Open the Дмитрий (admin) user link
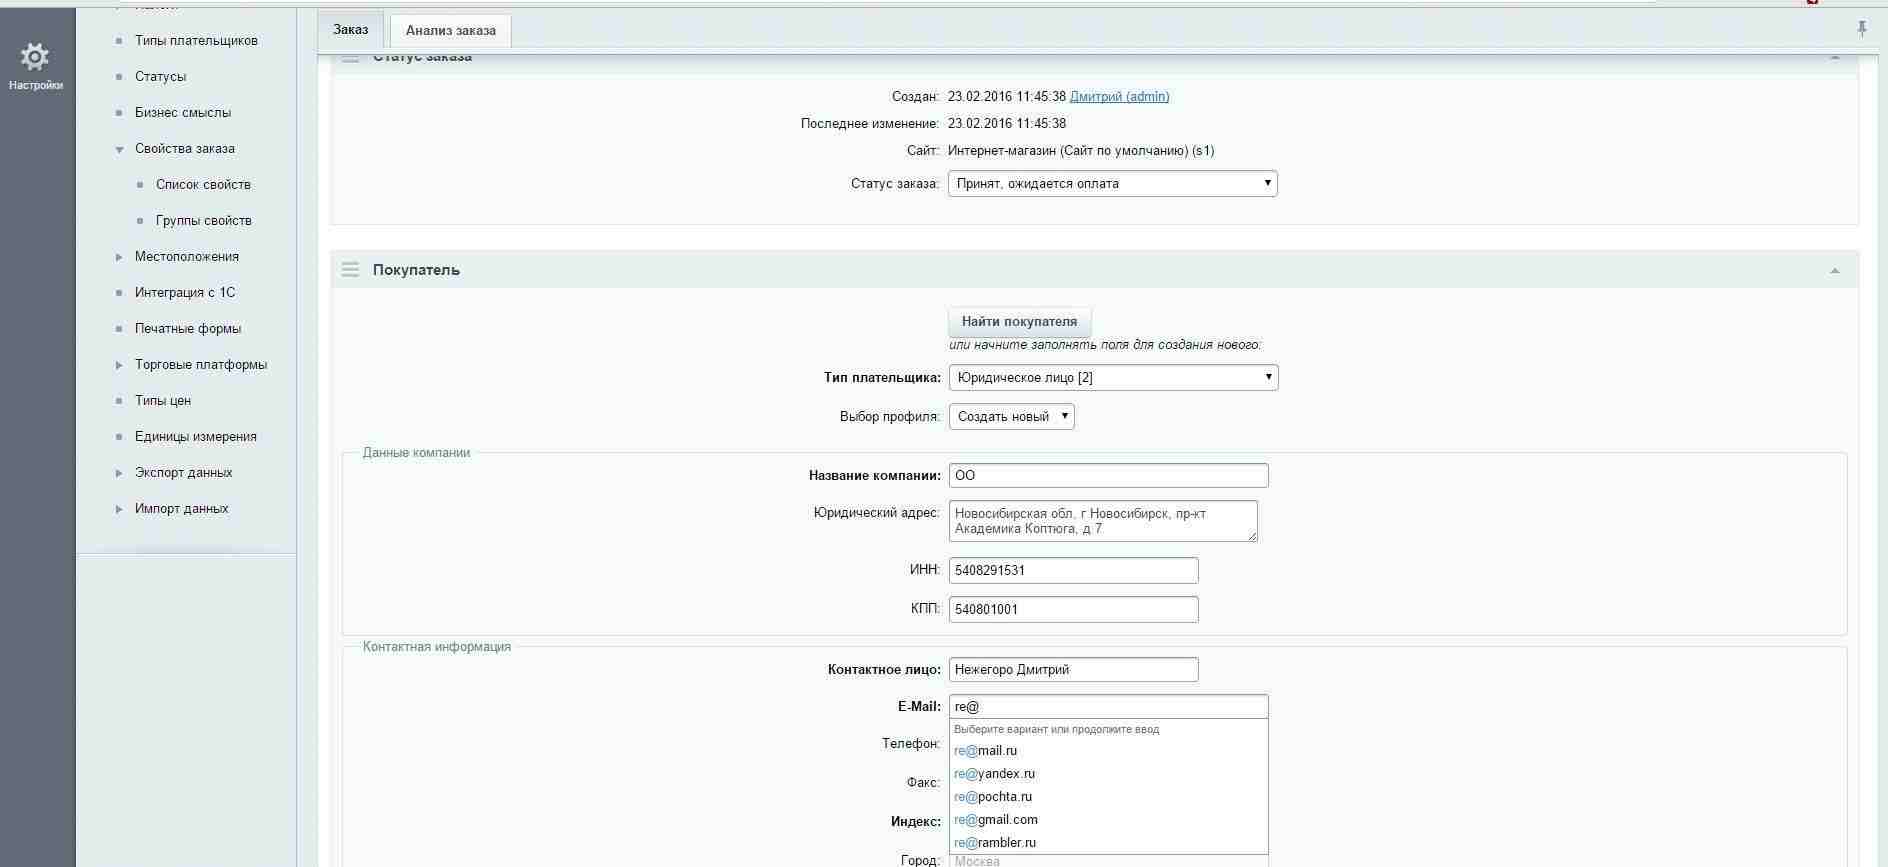Image resolution: width=1888 pixels, height=867 pixels. [x=1119, y=97]
